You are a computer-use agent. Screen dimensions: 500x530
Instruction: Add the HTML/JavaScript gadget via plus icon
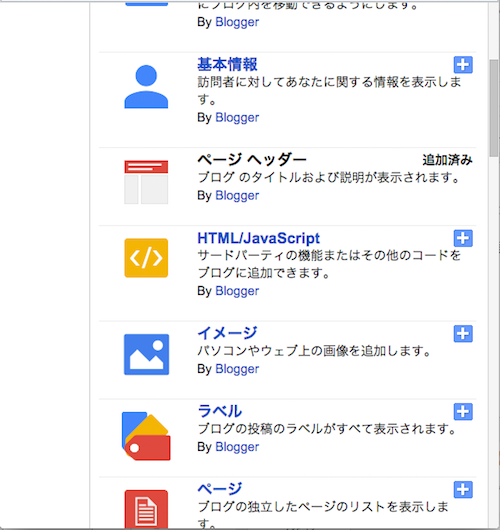click(x=463, y=238)
